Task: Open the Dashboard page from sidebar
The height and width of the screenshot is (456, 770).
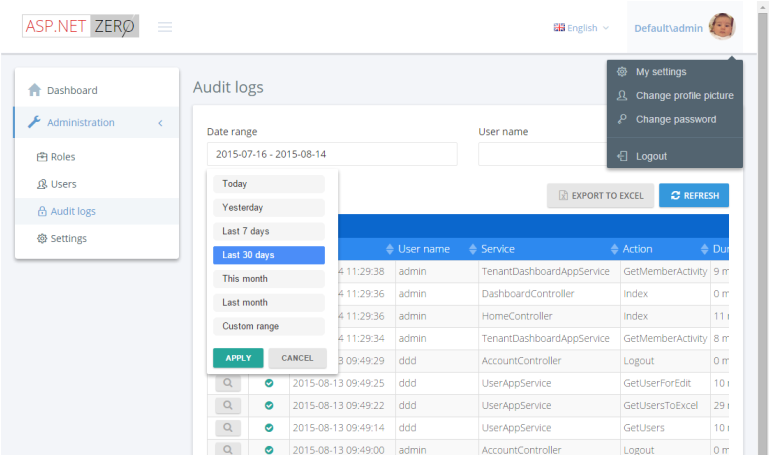Action: [72, 90]
